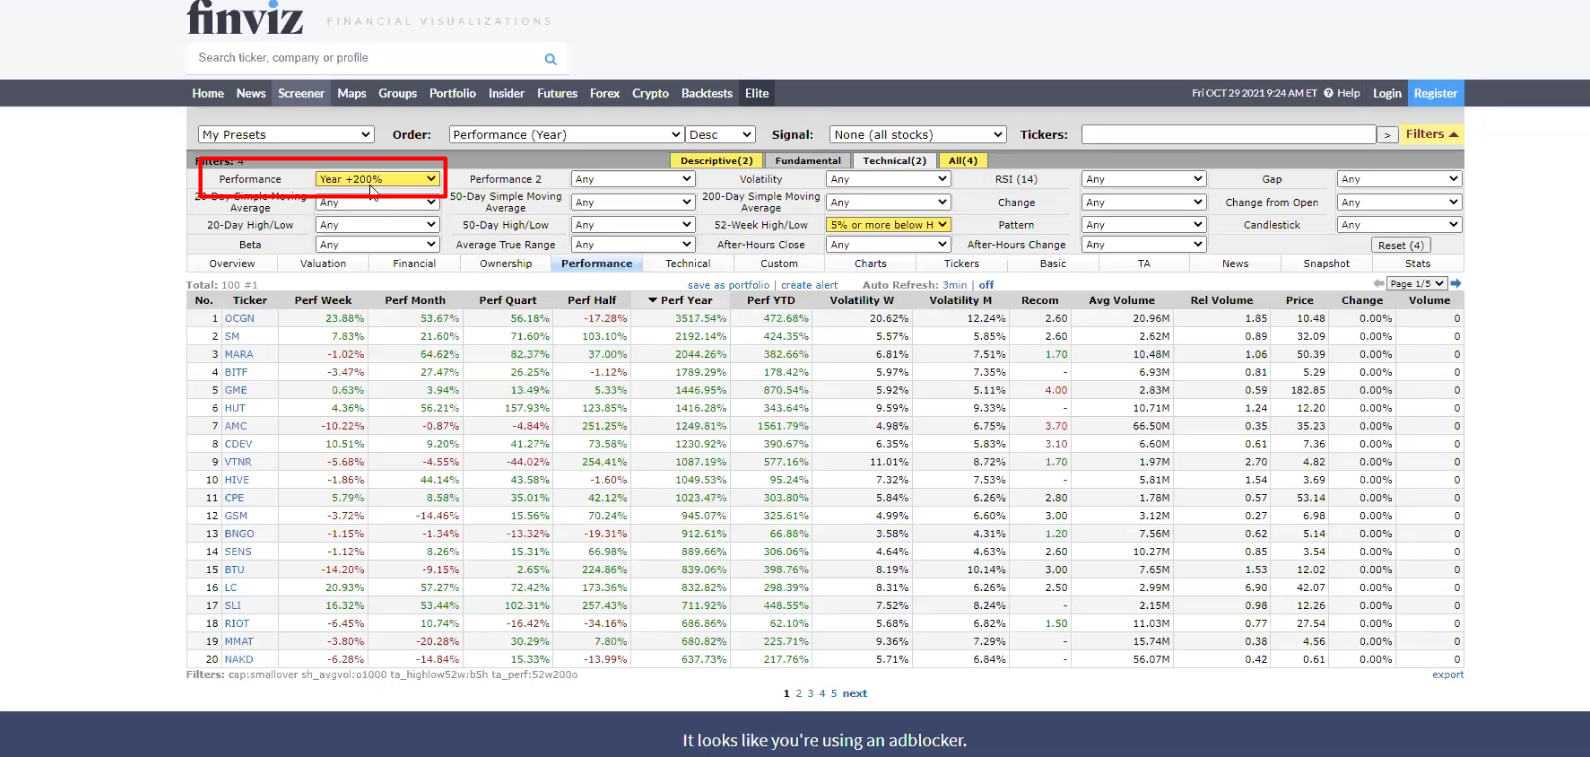Open the Order Performance (Year) dropdown
The height and width of the screenshot is (757, 1590).
tap(566, 135)
